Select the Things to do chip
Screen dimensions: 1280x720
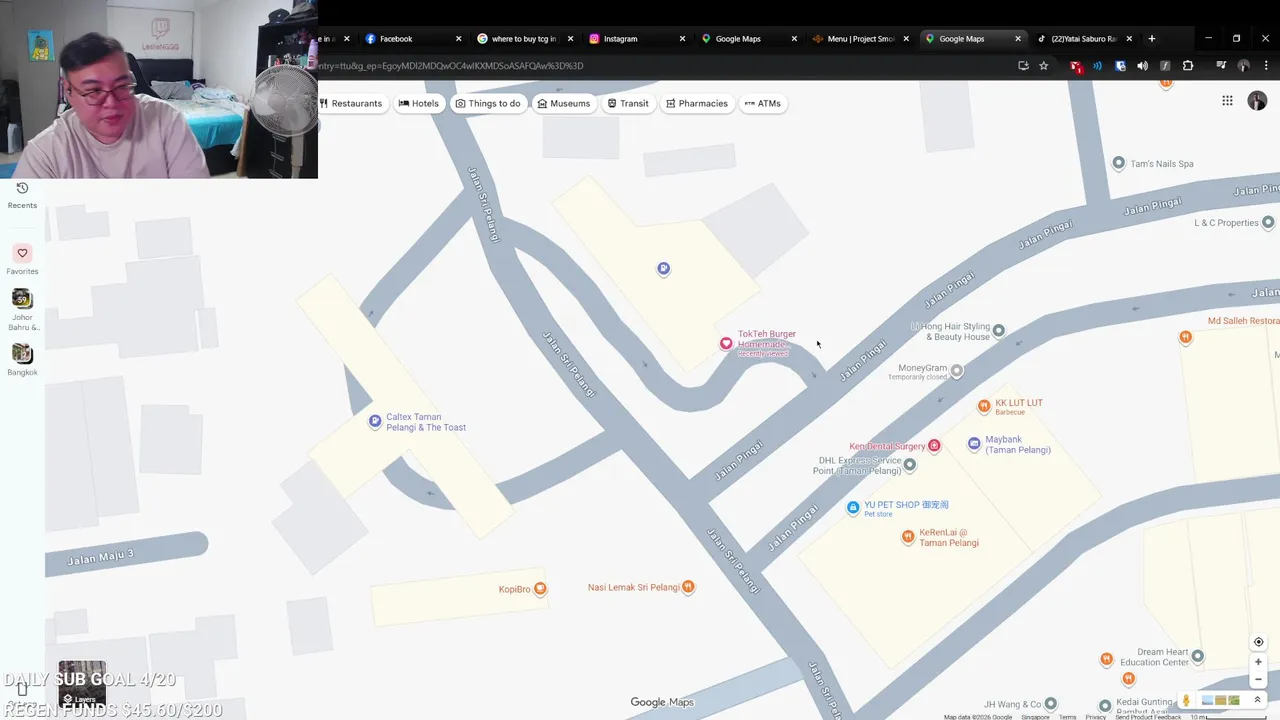point(488,103)
